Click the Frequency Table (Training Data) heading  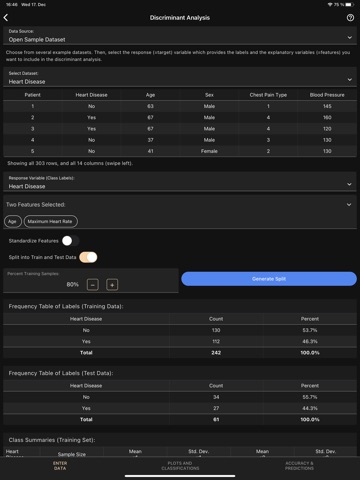(x=66, y=306)
